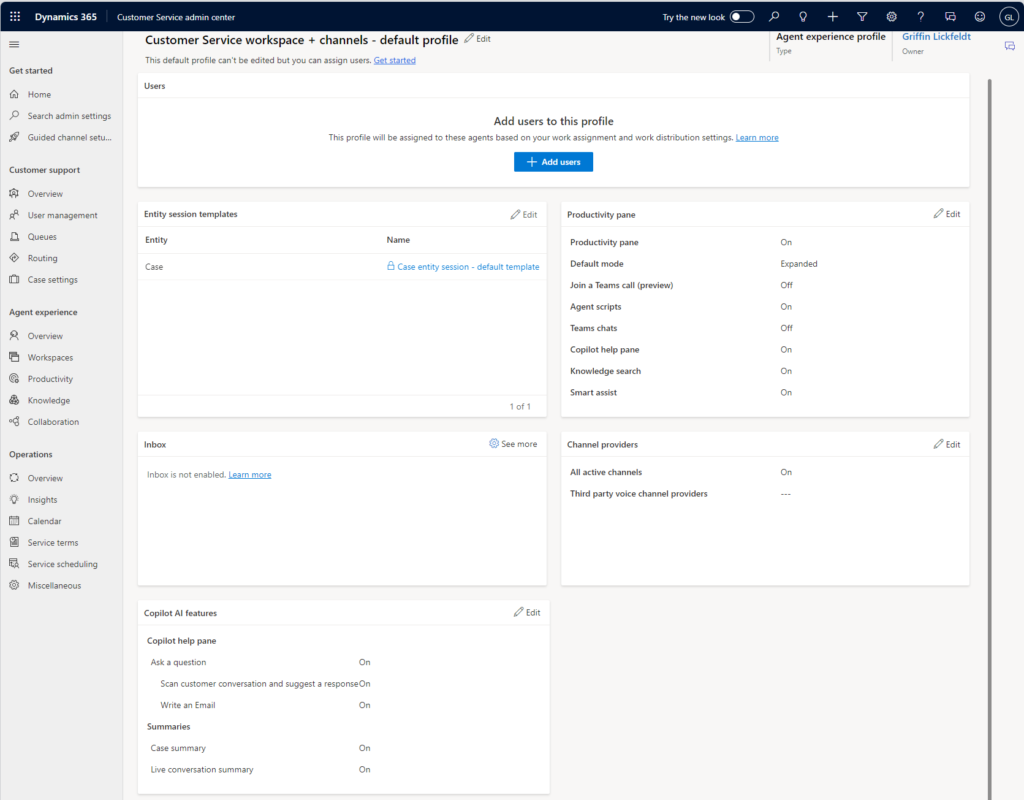Click See more in the Inbox card
Image resolution: width=1024 pixels, height=800 pixels.
(x=513, y=444)
